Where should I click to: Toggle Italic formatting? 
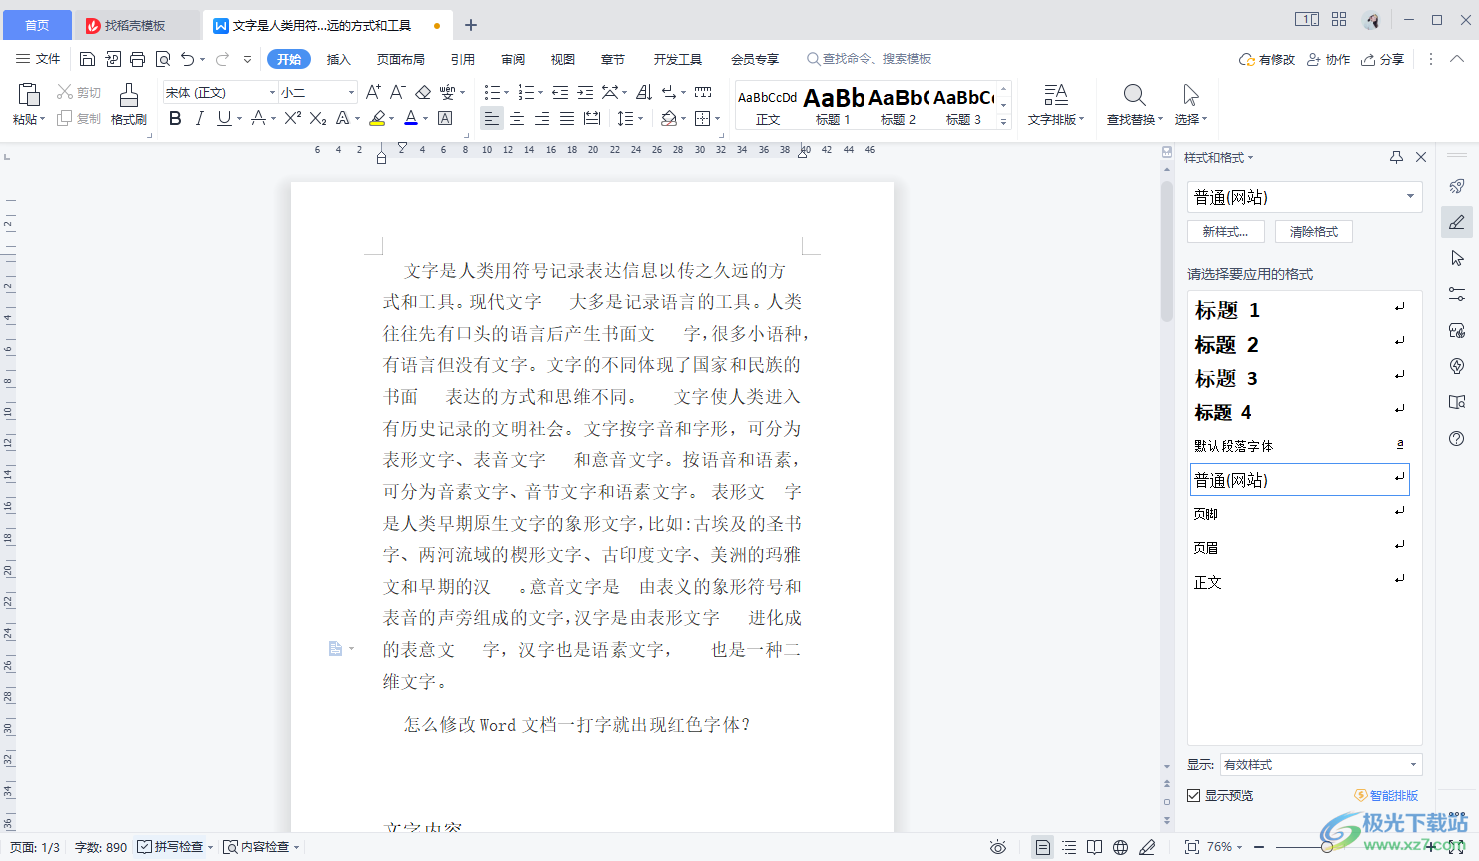[199, 118]
